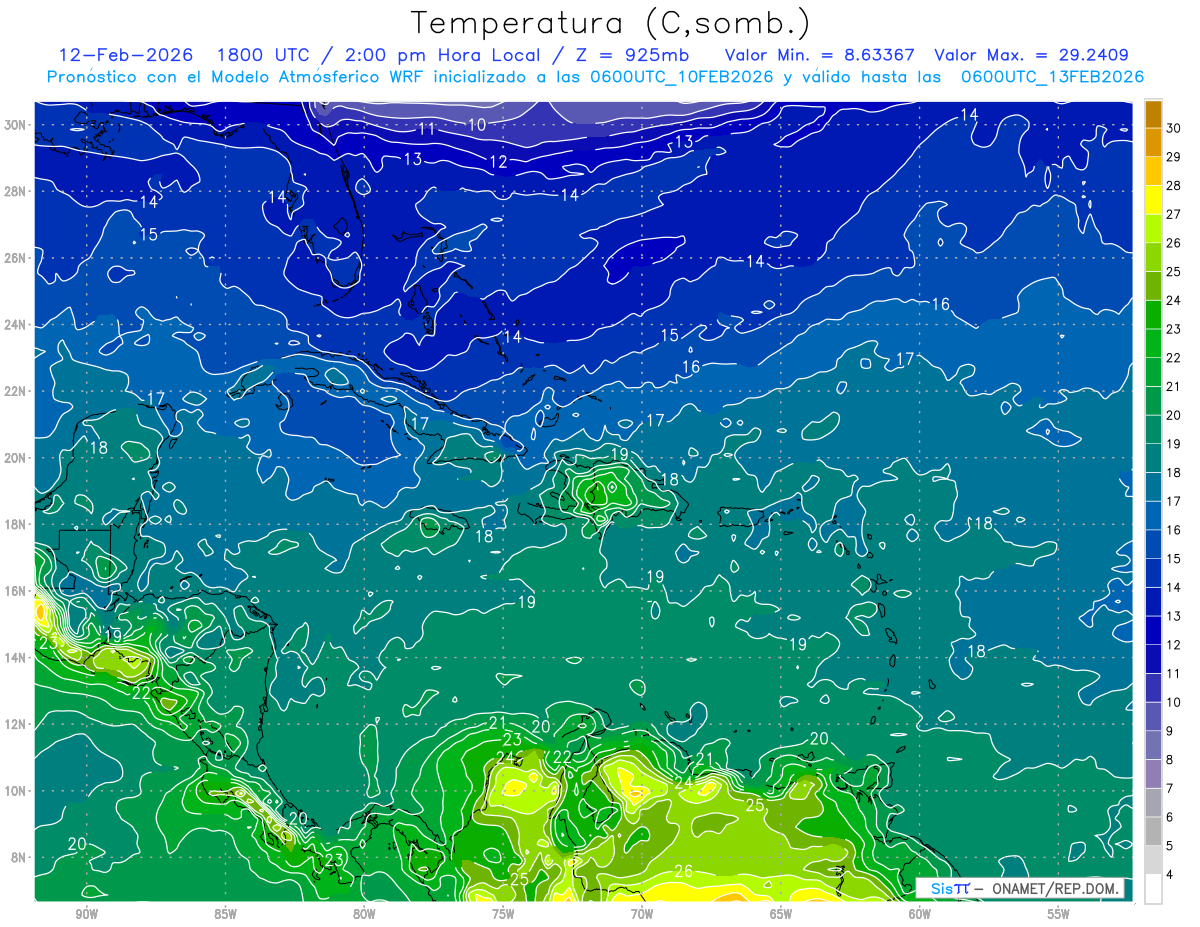Viewport: 1200px width, 927px height.
Task: Click the '24N' latitude axis label
Action: (x=17, y=324)
